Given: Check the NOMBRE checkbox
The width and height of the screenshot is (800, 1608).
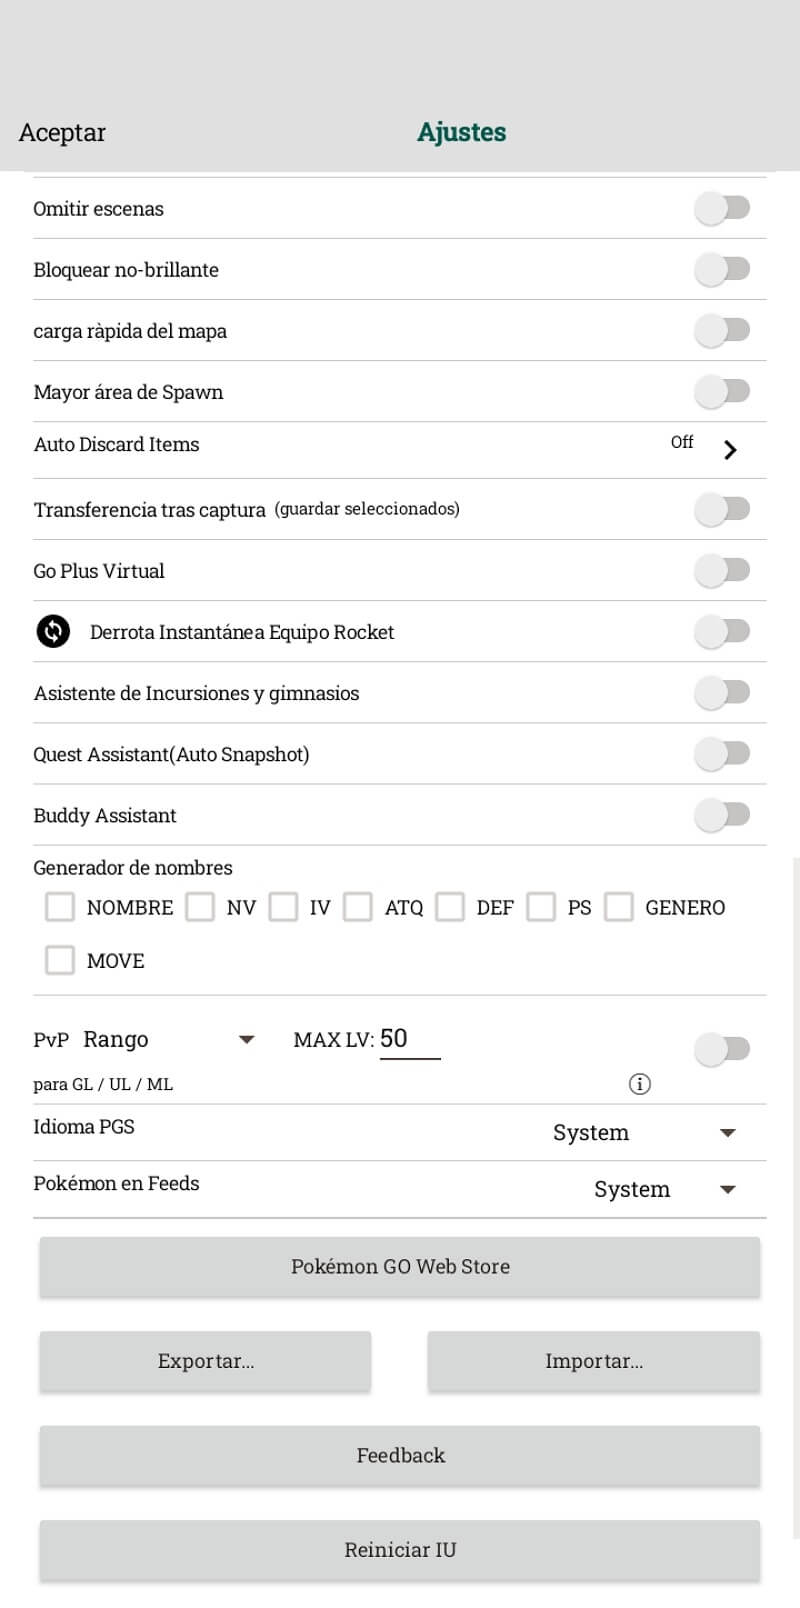Looking at the screenshot, I should pyautogui.click(x=60, y=907).
